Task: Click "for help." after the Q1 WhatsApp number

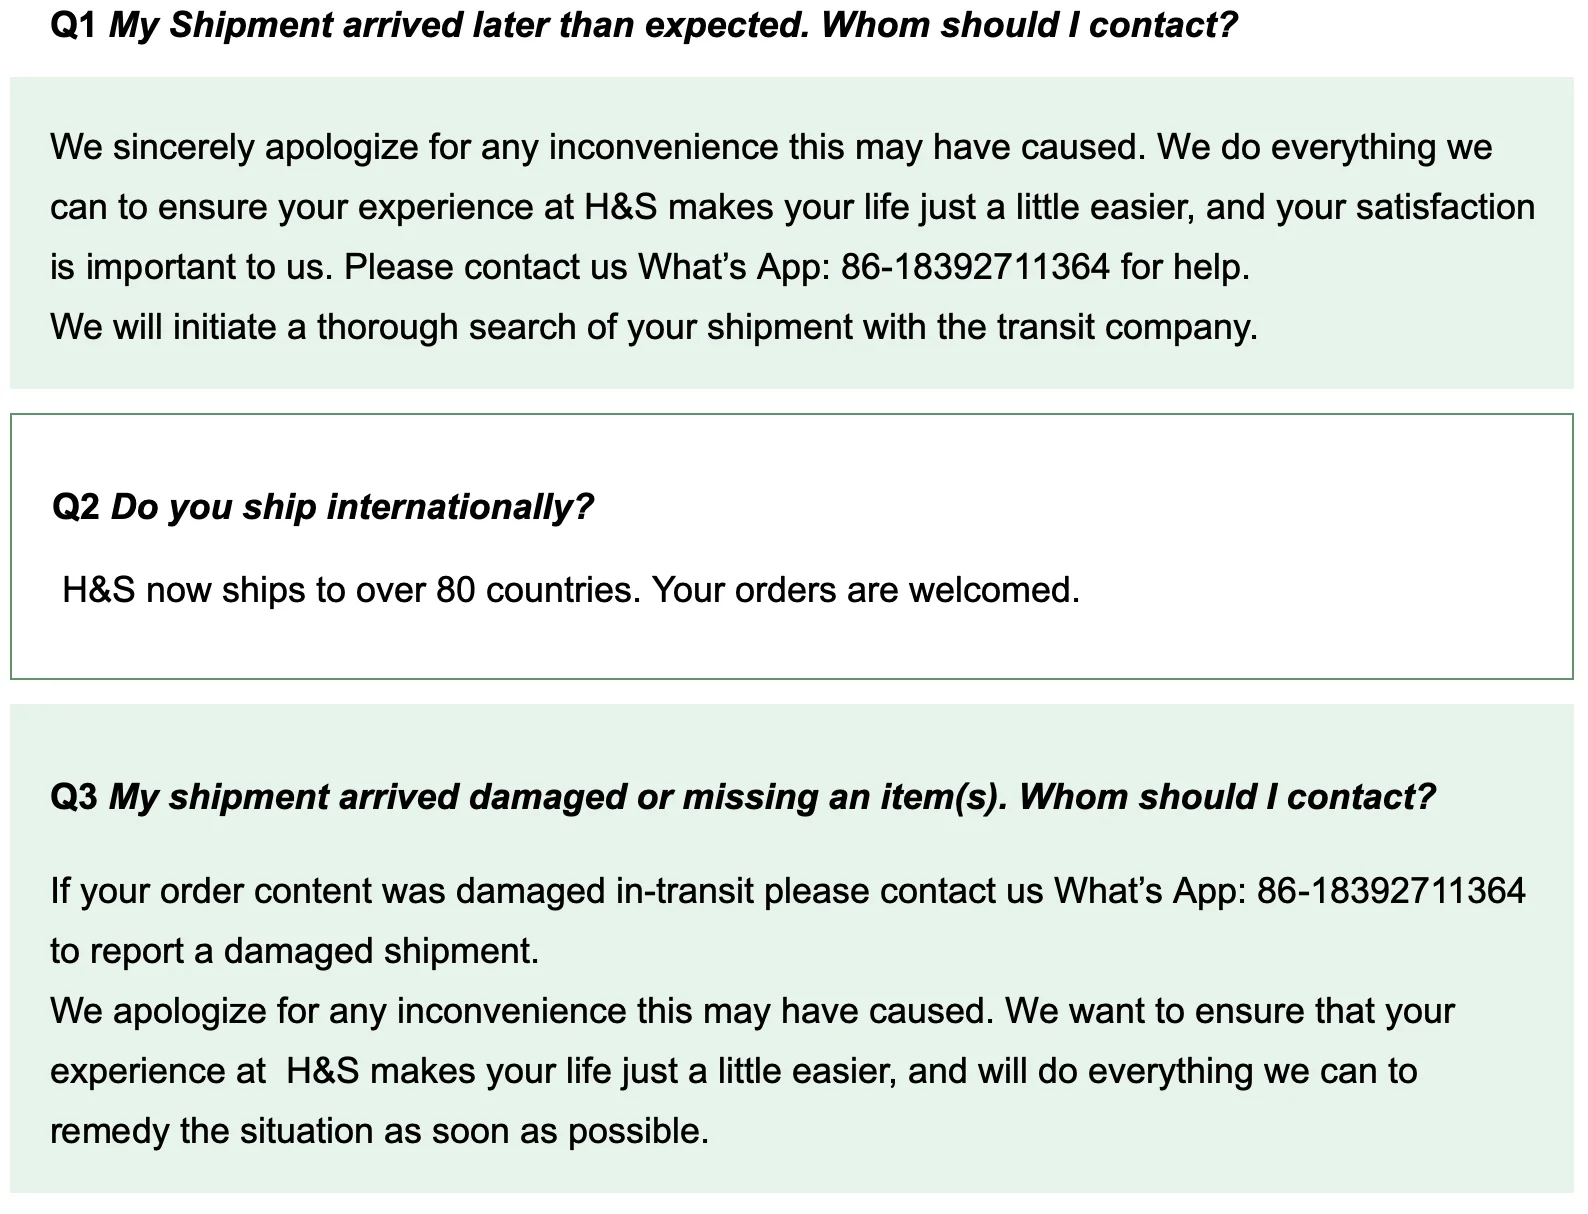Action: tap(1185, 267)
